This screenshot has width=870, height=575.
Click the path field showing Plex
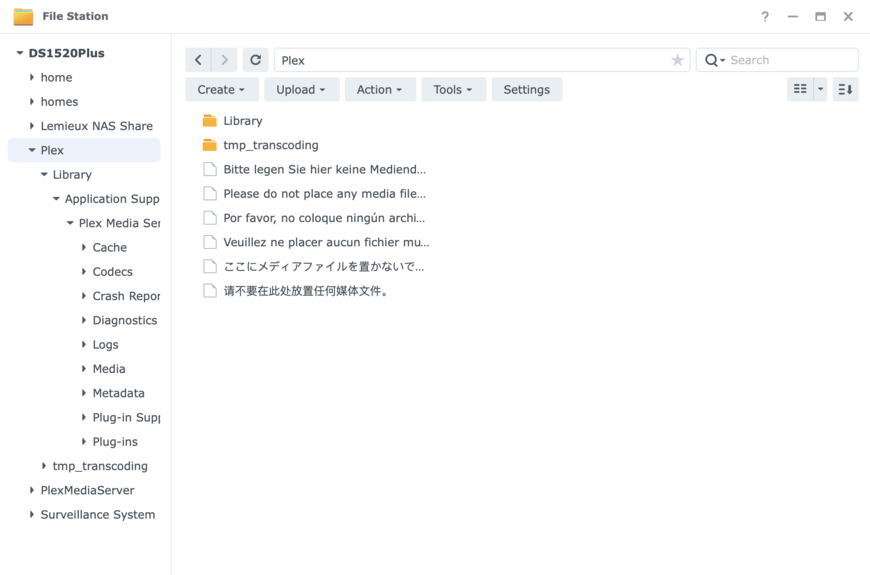coord(482,60)
